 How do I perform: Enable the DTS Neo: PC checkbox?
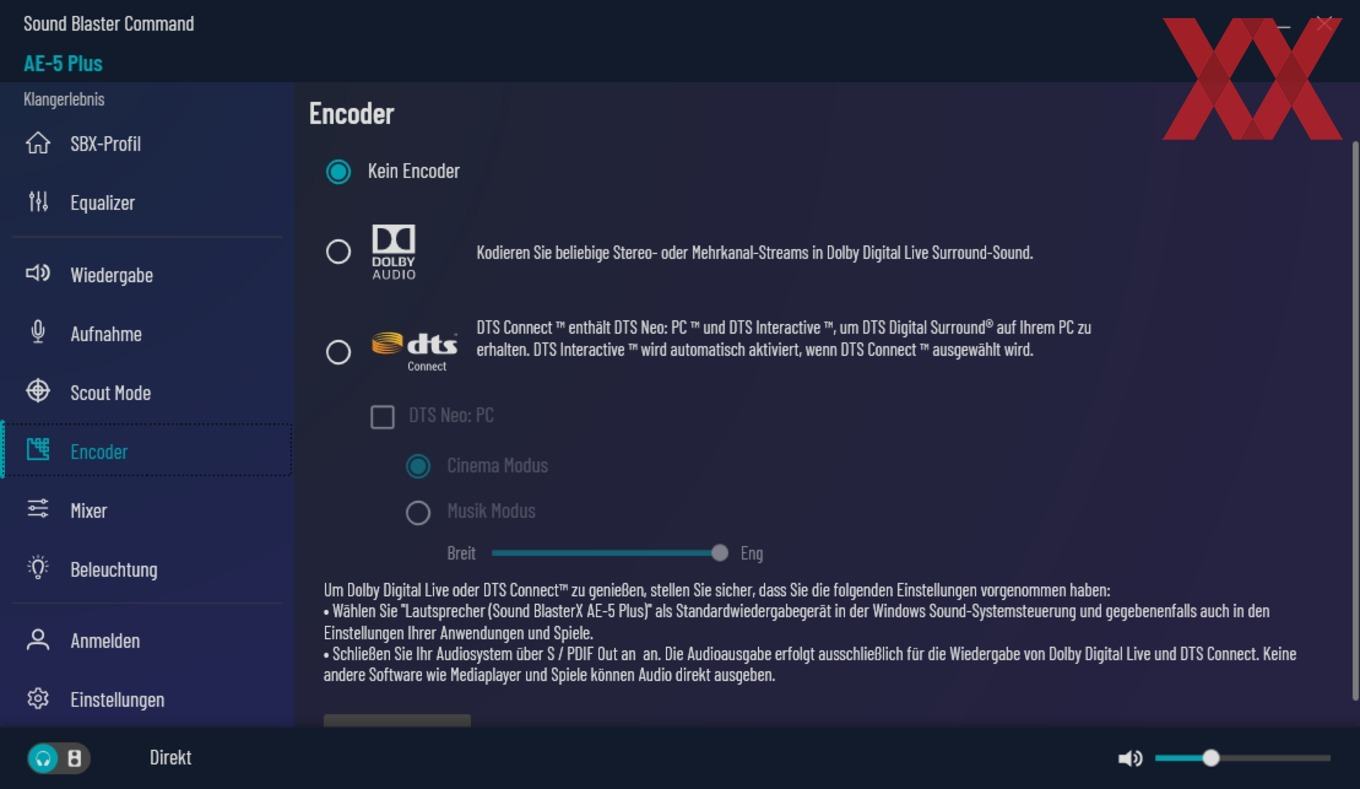[x=382, y=416]
